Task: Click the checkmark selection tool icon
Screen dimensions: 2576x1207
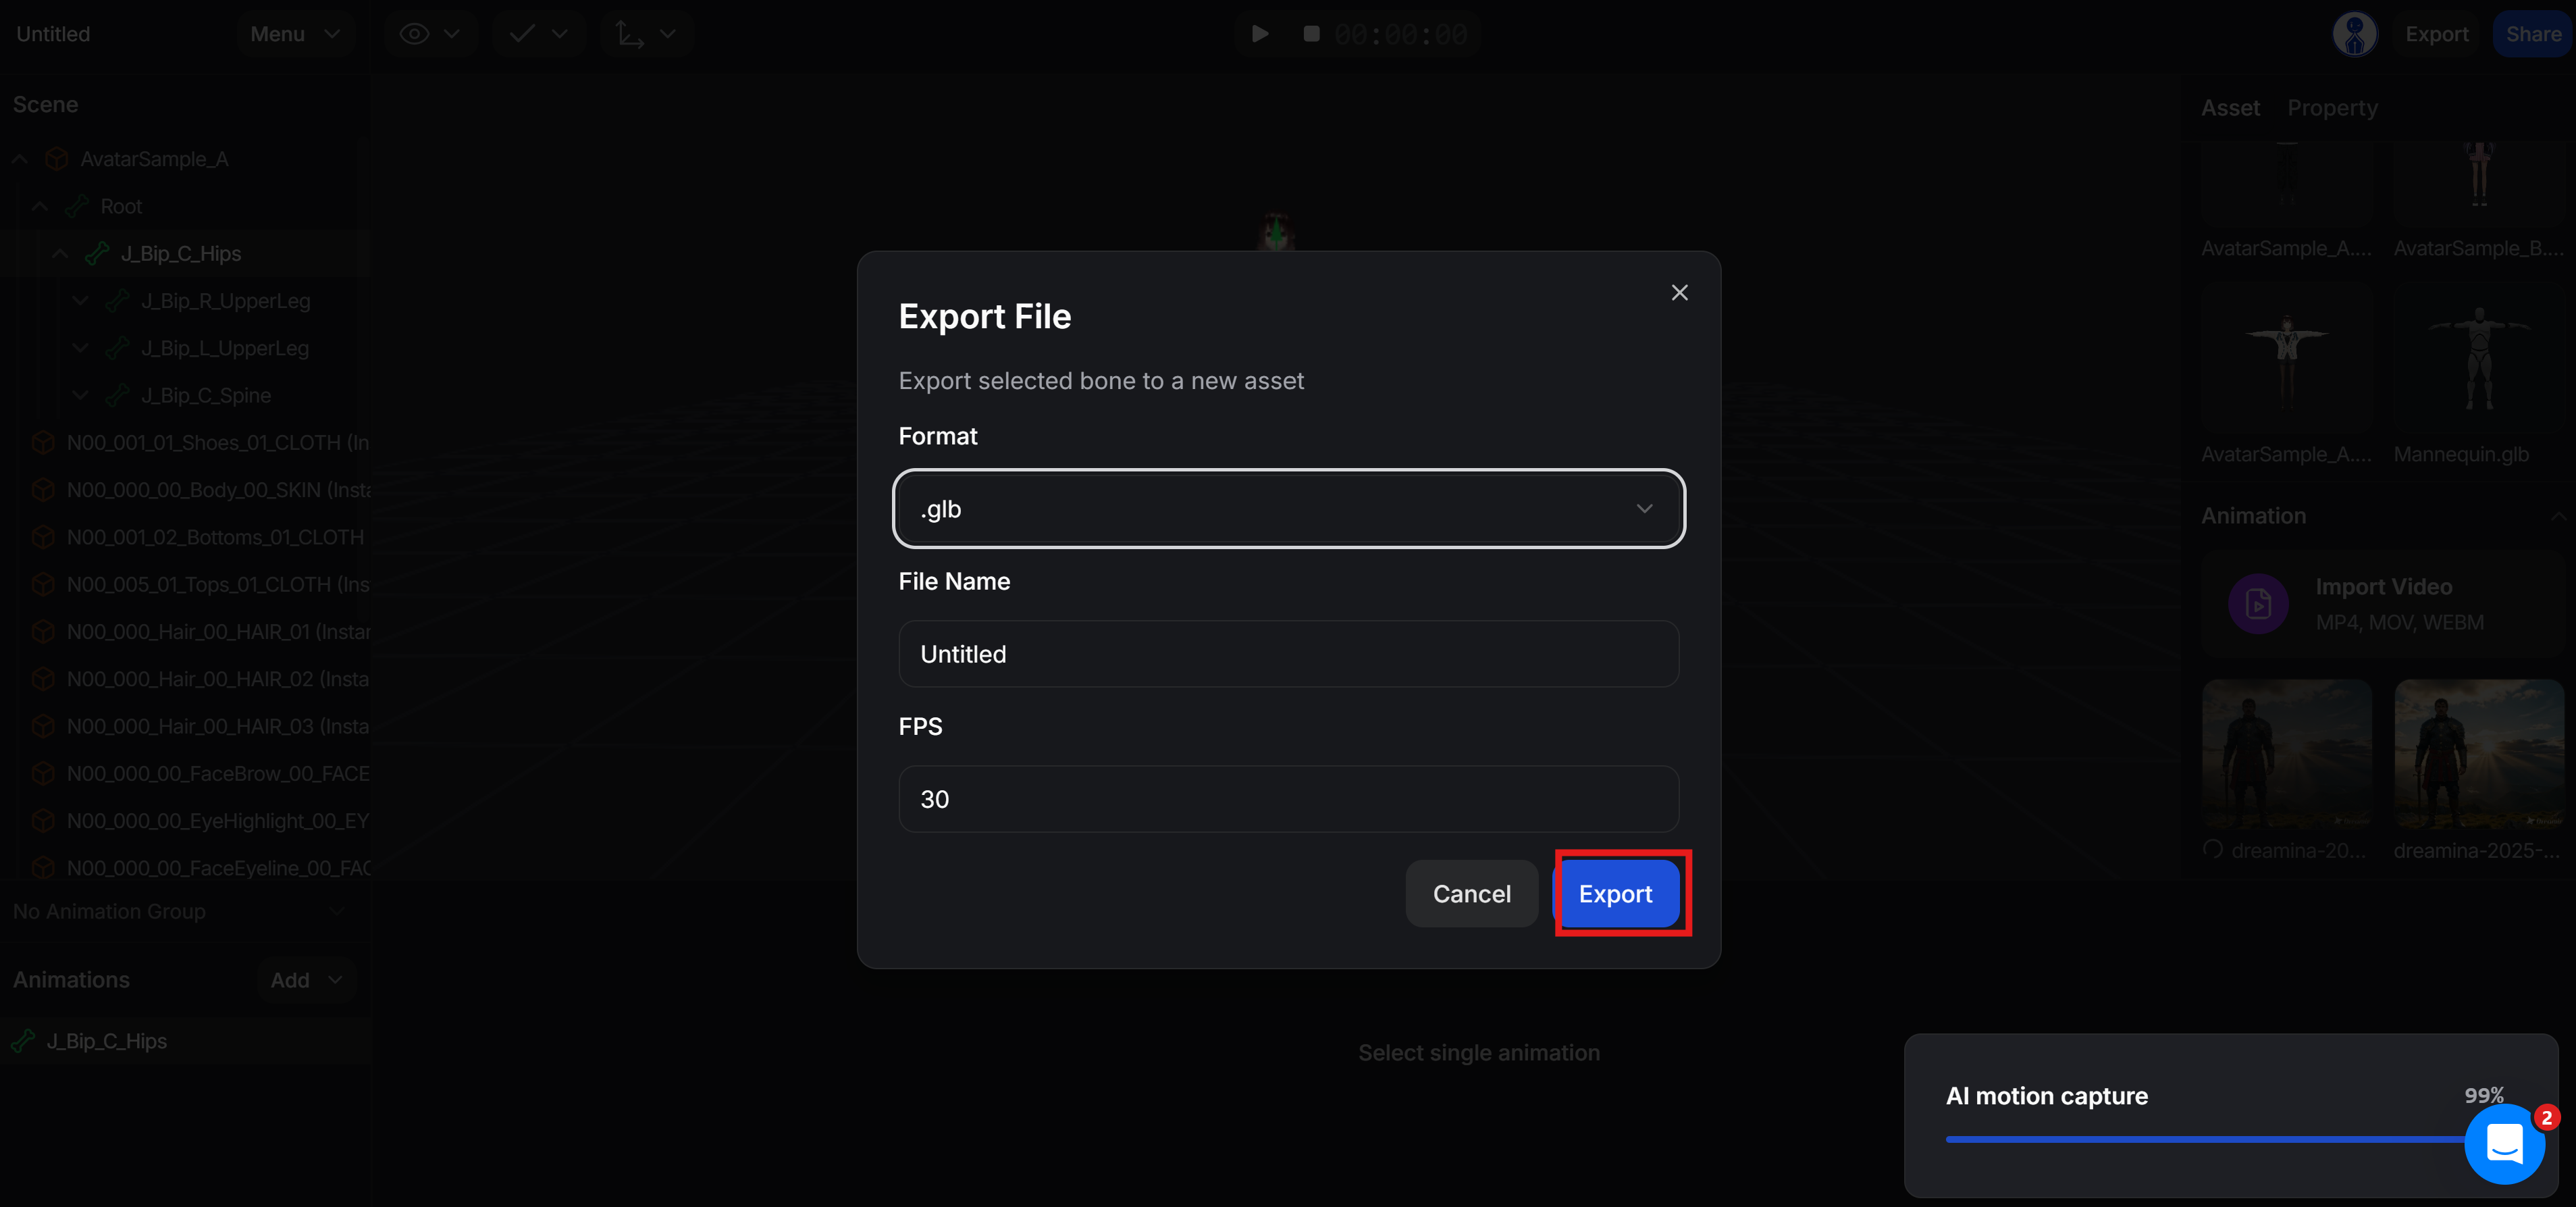Action: tap(521, 33)
